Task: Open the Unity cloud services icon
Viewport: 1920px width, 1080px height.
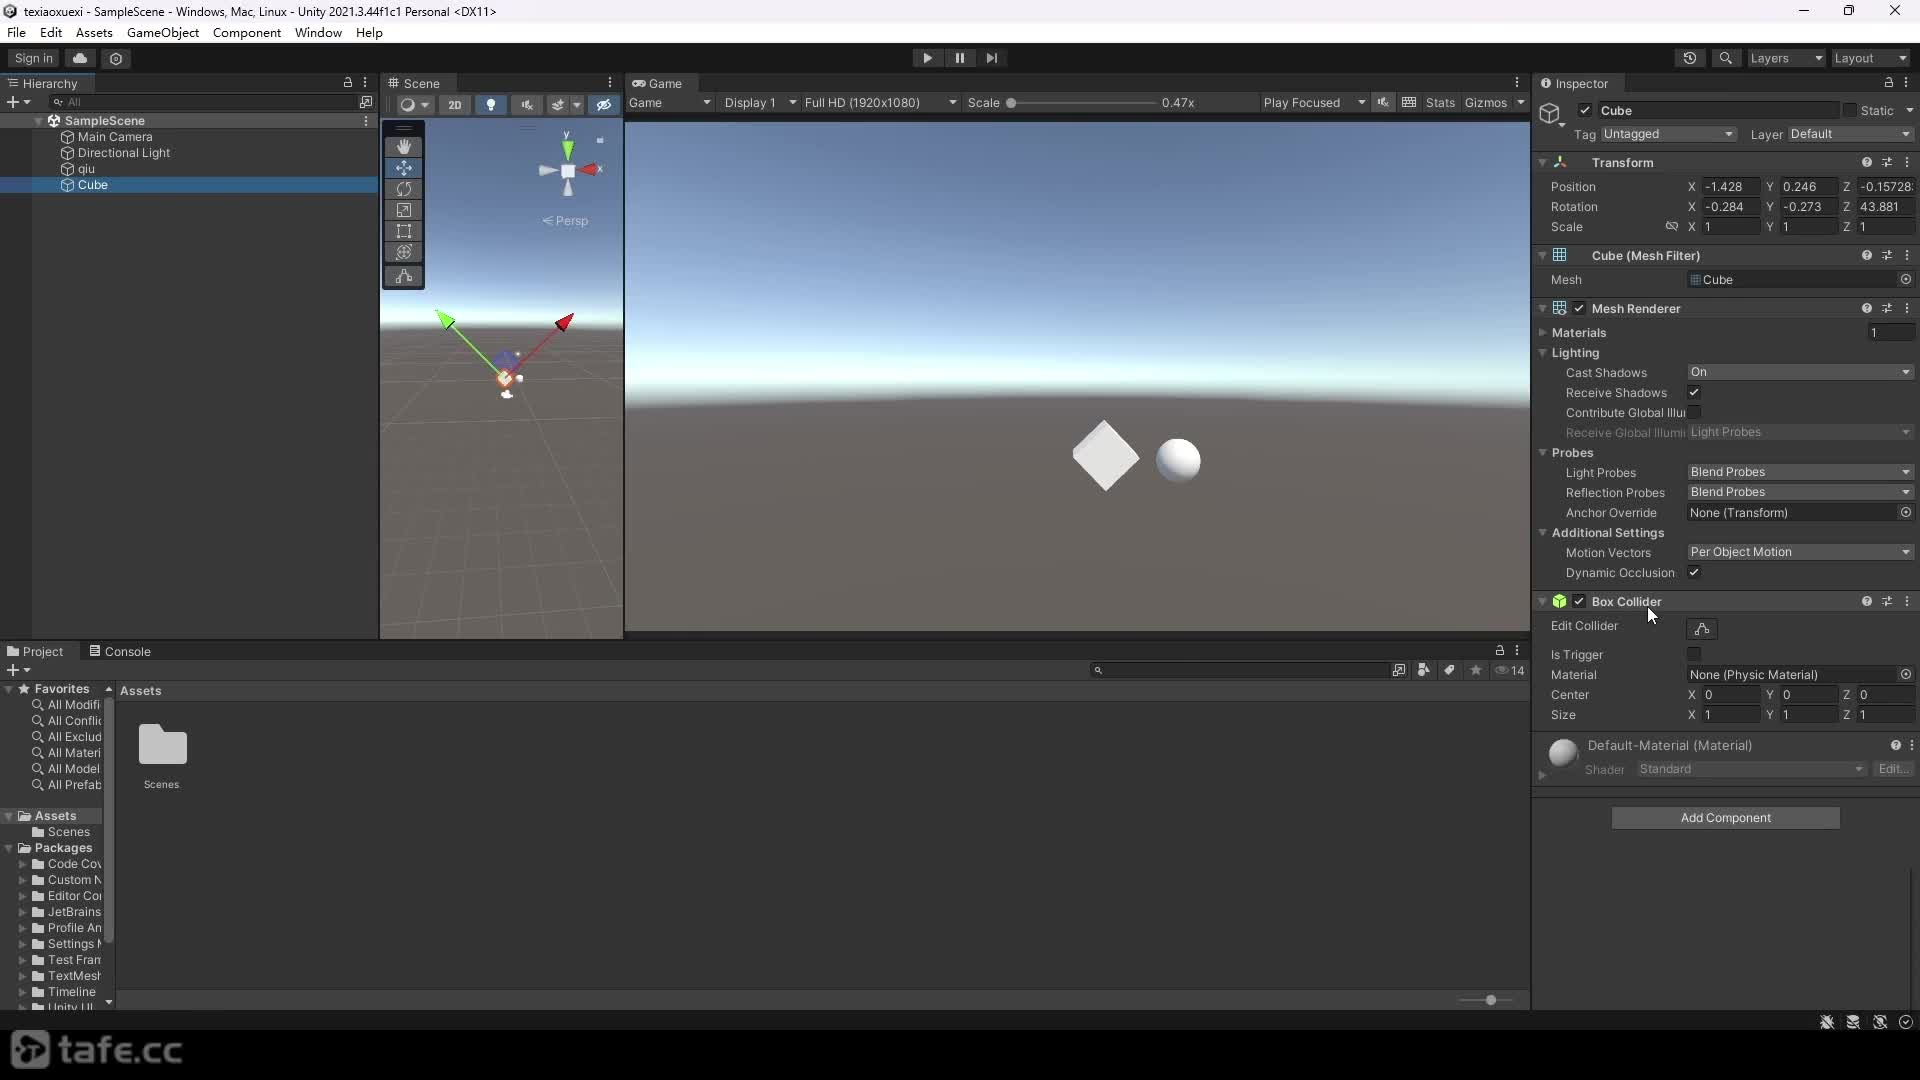Action: click(x=80, y=58)
